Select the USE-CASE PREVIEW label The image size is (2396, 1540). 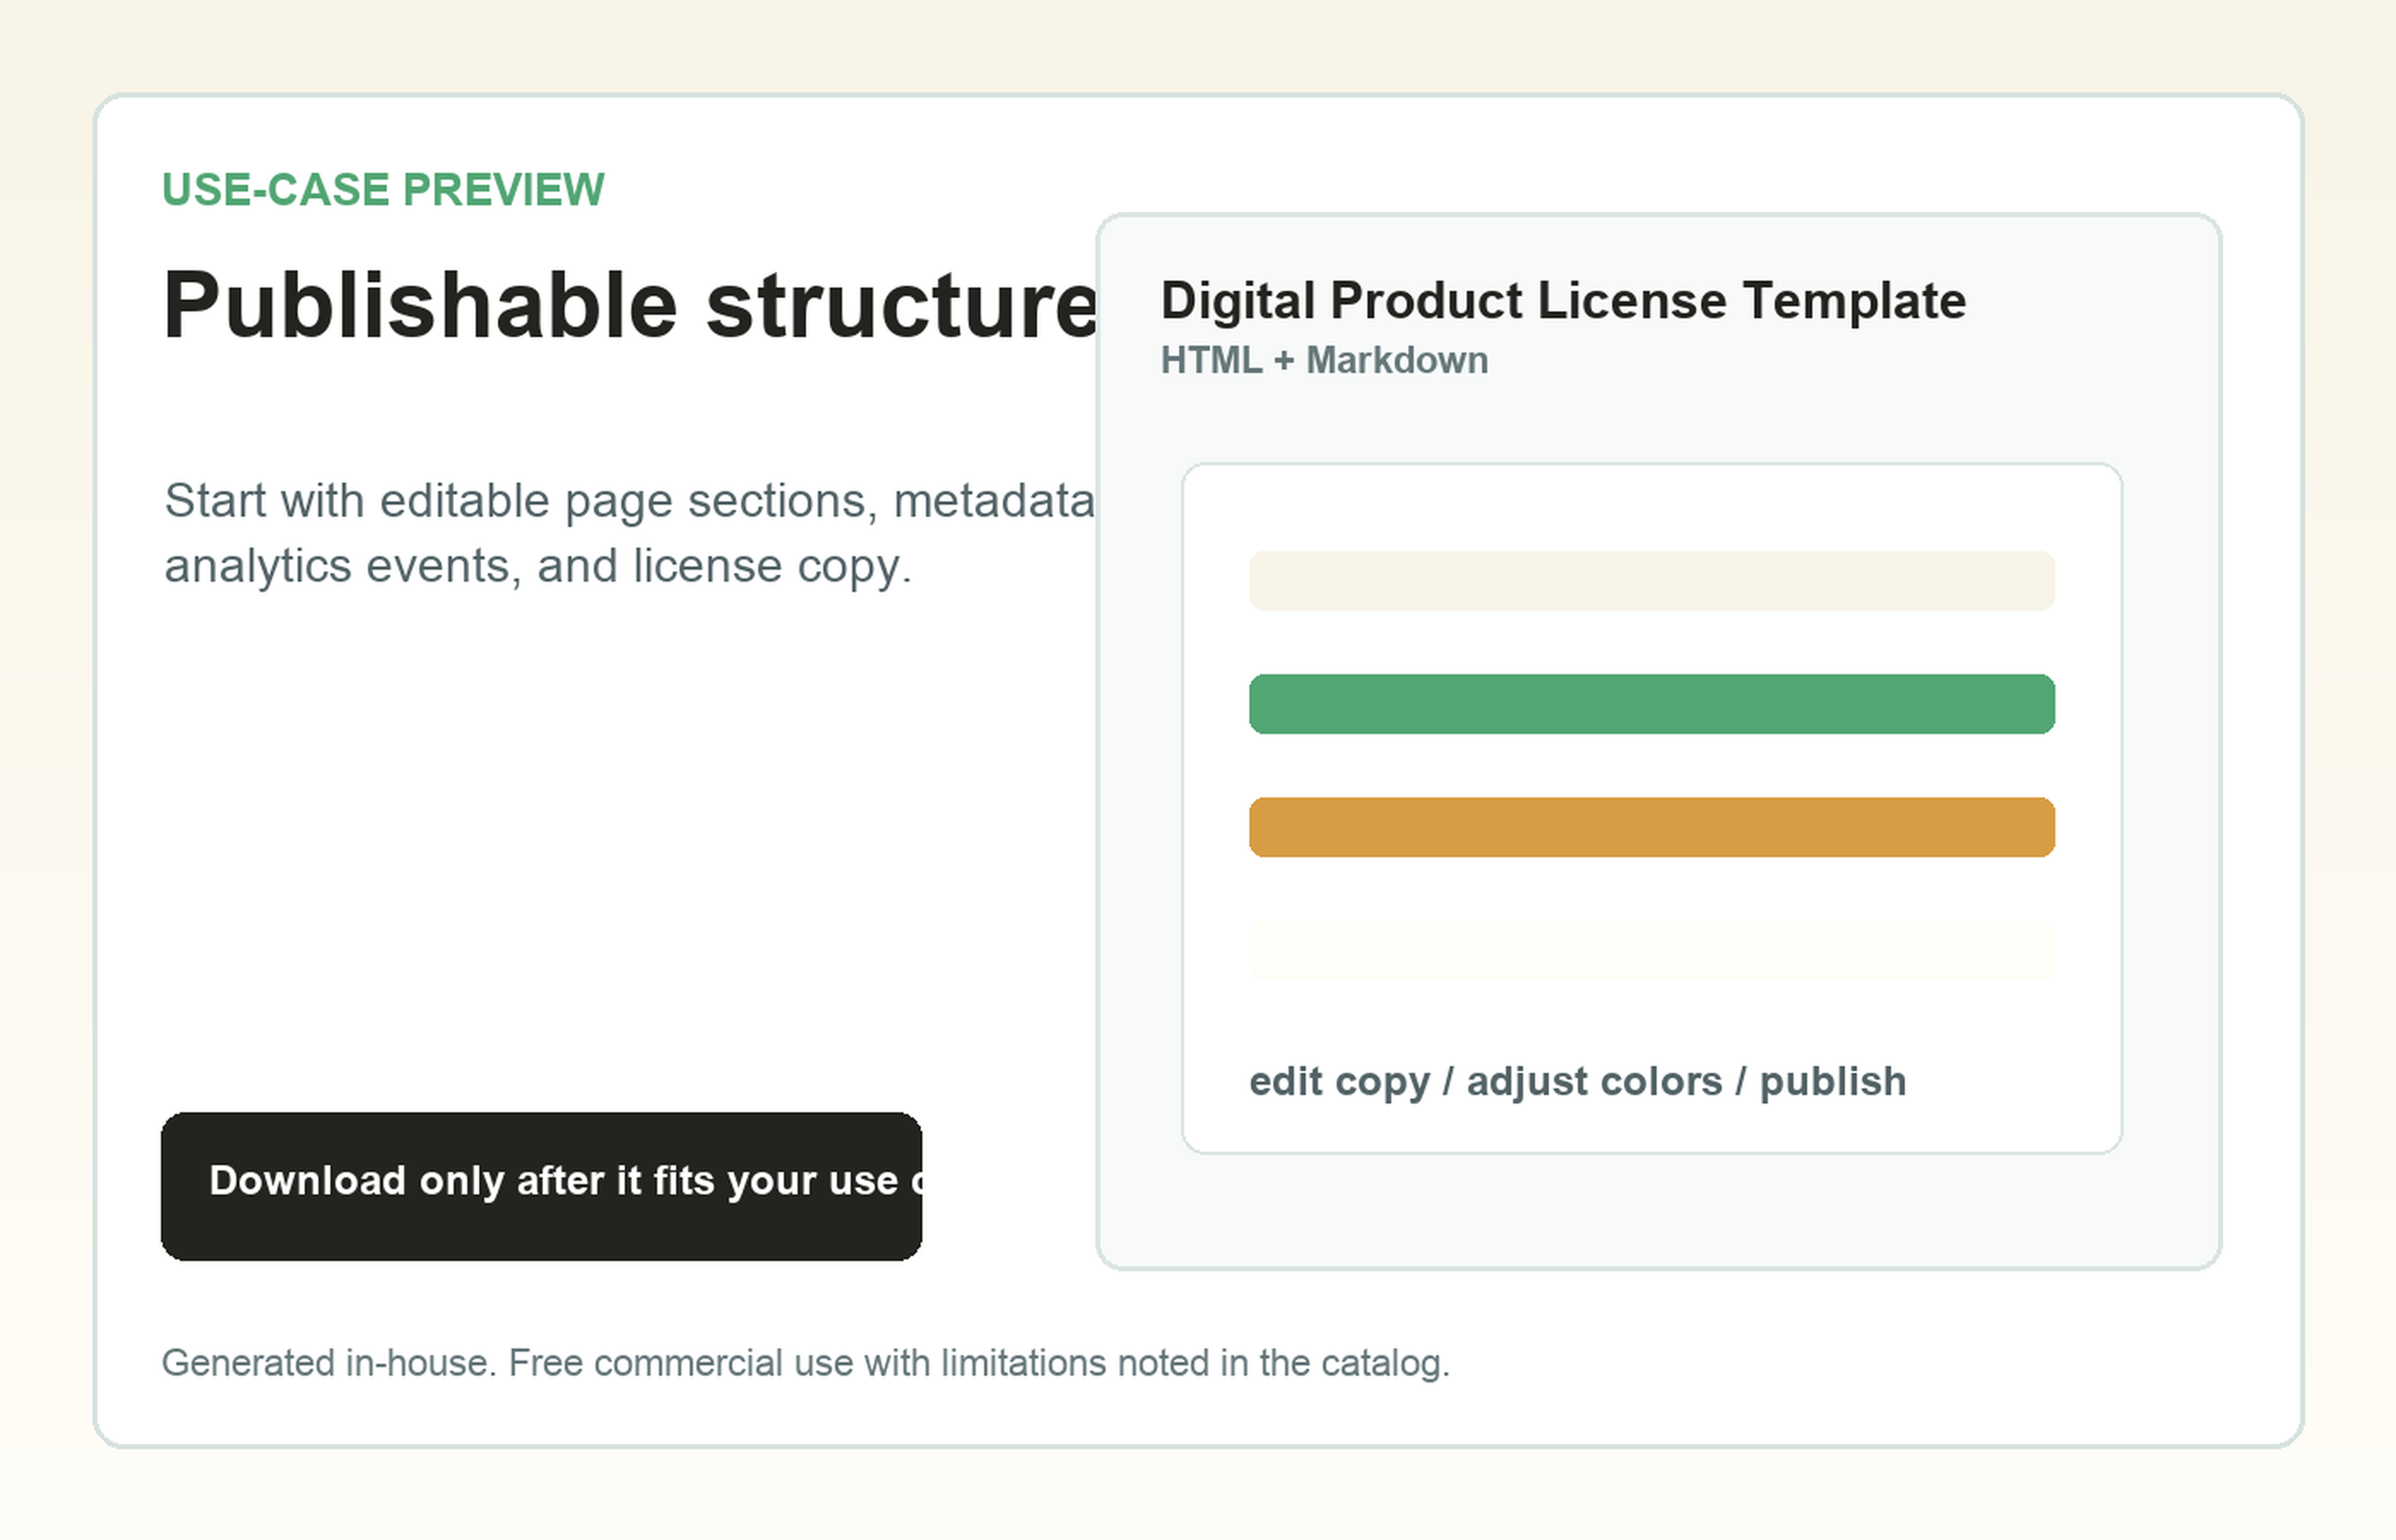point(383,190)
